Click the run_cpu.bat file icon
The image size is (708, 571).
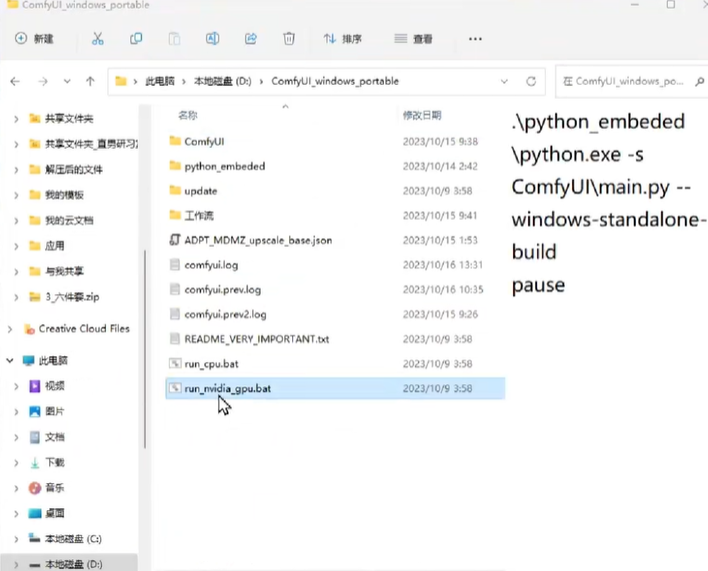tap(175, 363)
